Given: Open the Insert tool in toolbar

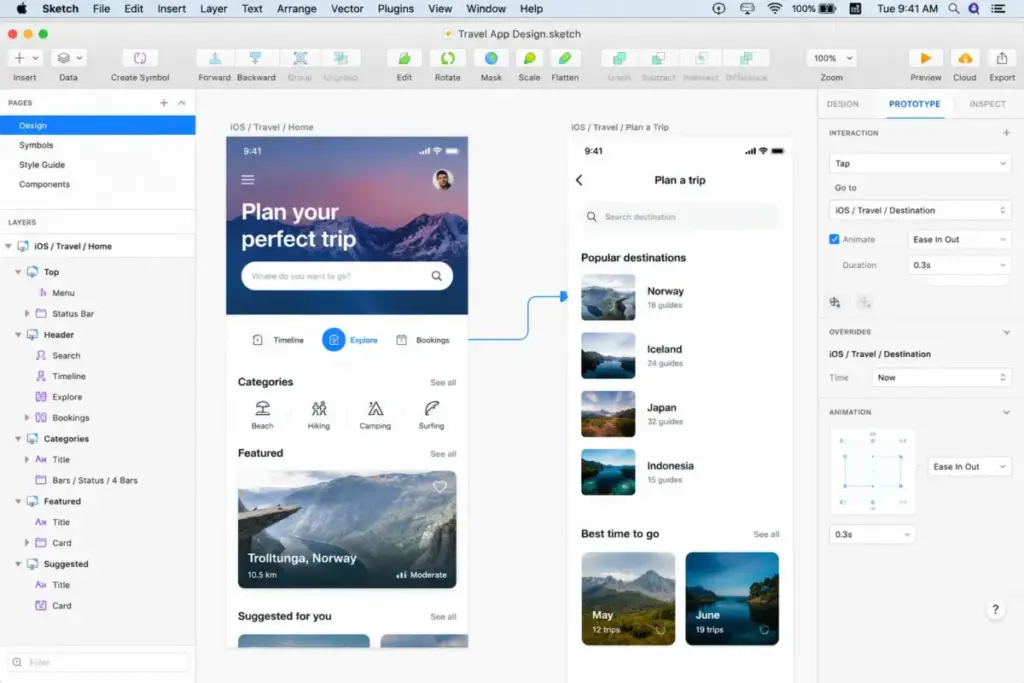Looking at the screenshot, I should pos(25,58).
